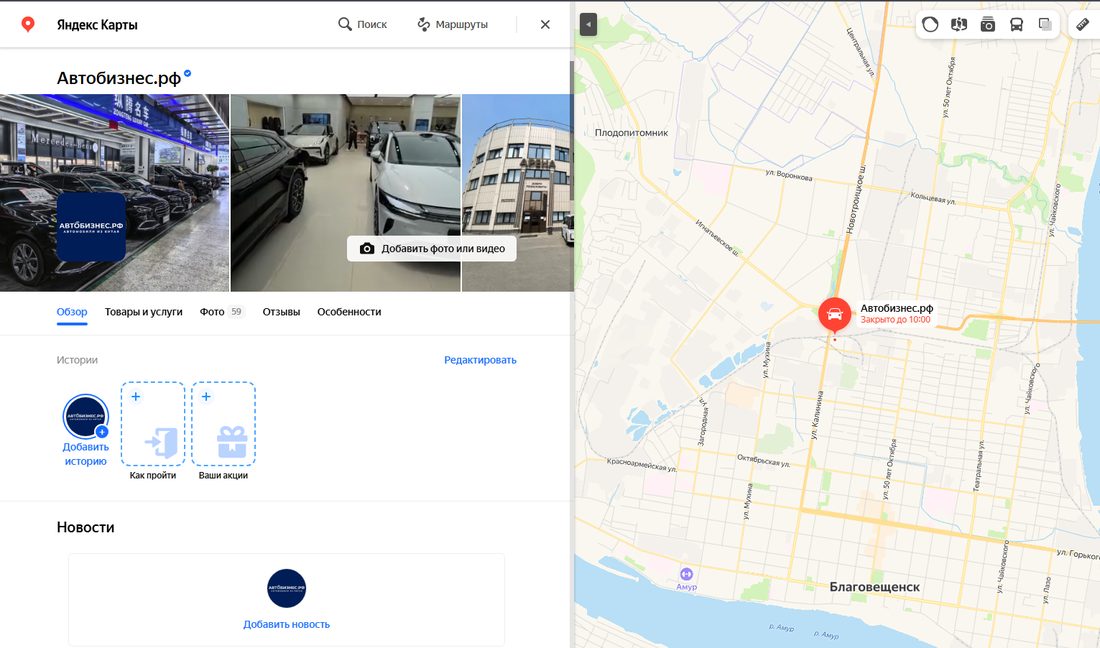
Task: Click the Добавить новость link
Action: click(286, 624)
